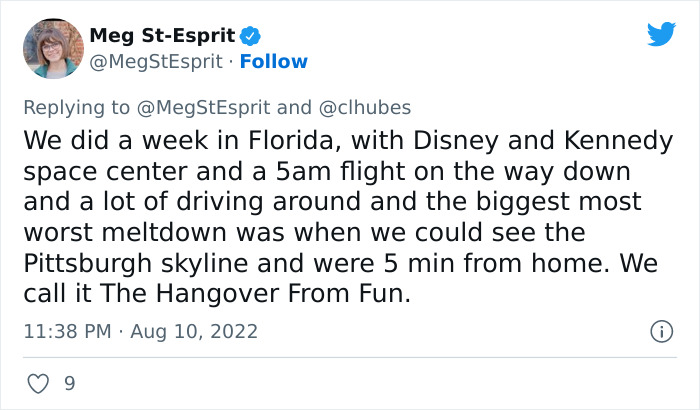This screenshot has width=700, height=410.
Task: Click the Twitter bird logo
Action: 661,35
